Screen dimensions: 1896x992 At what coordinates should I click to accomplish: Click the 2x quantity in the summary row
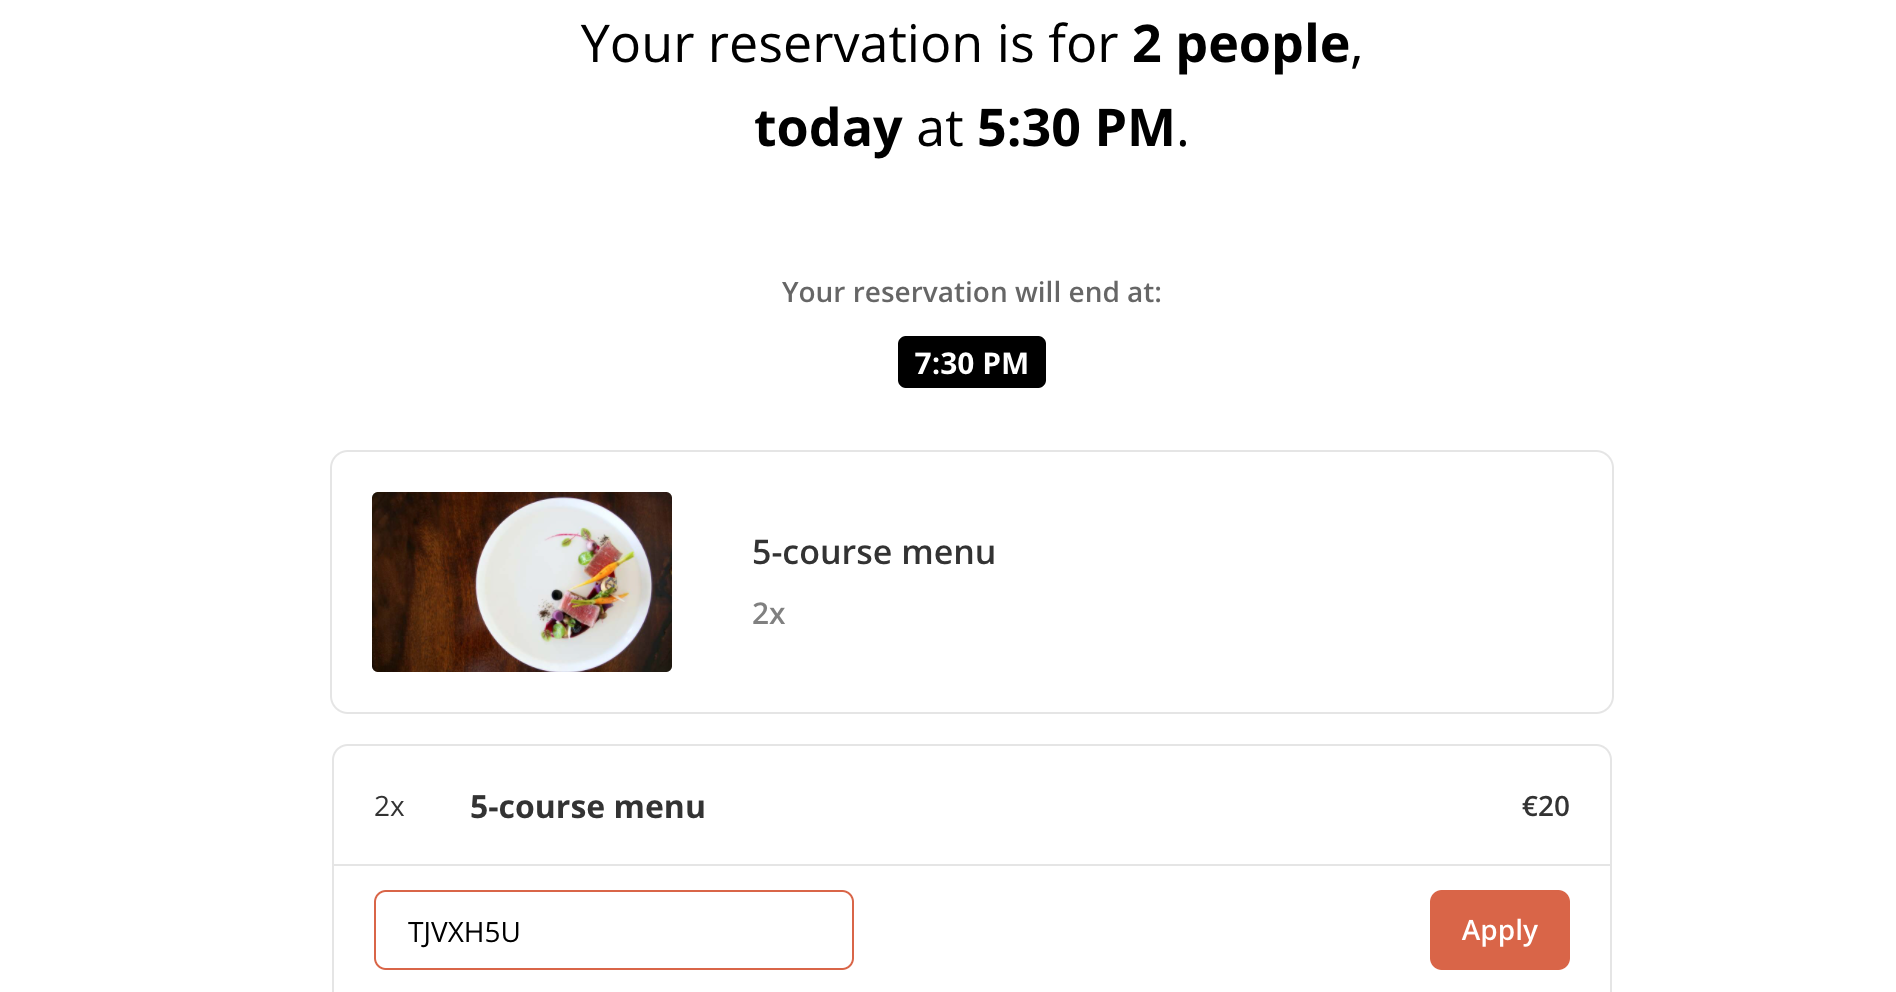click(x=389, y=806)
